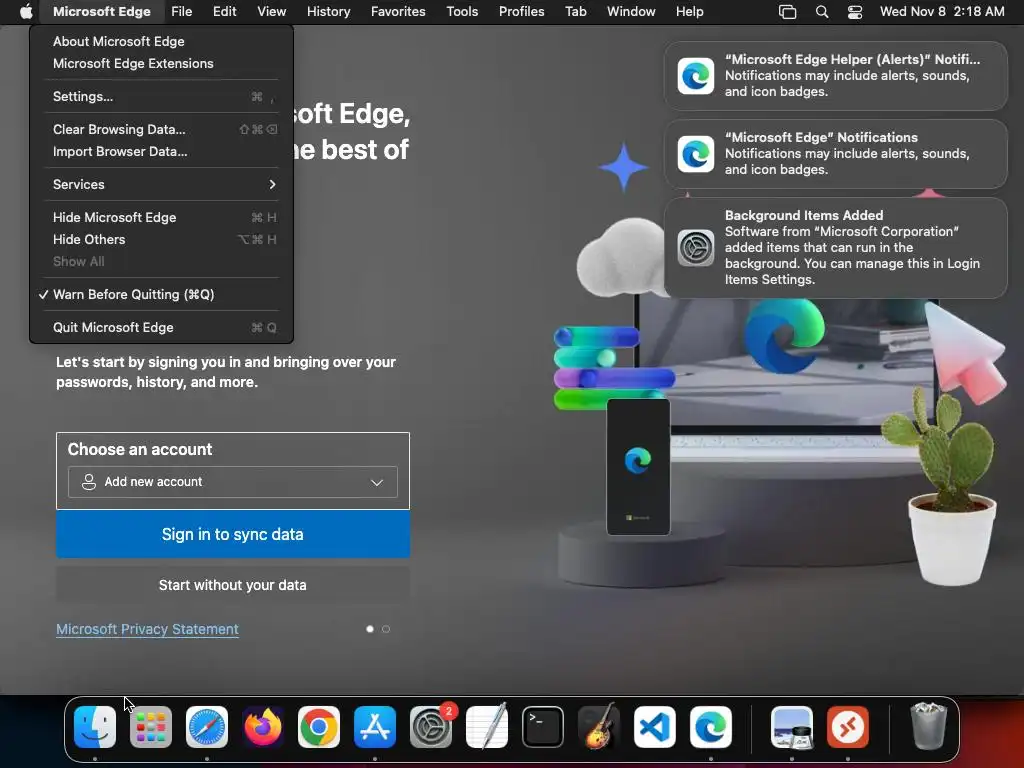Screen dimensions: 1024x768
Task: Launch Firefox from the Dock
Action: click(263, 727)
